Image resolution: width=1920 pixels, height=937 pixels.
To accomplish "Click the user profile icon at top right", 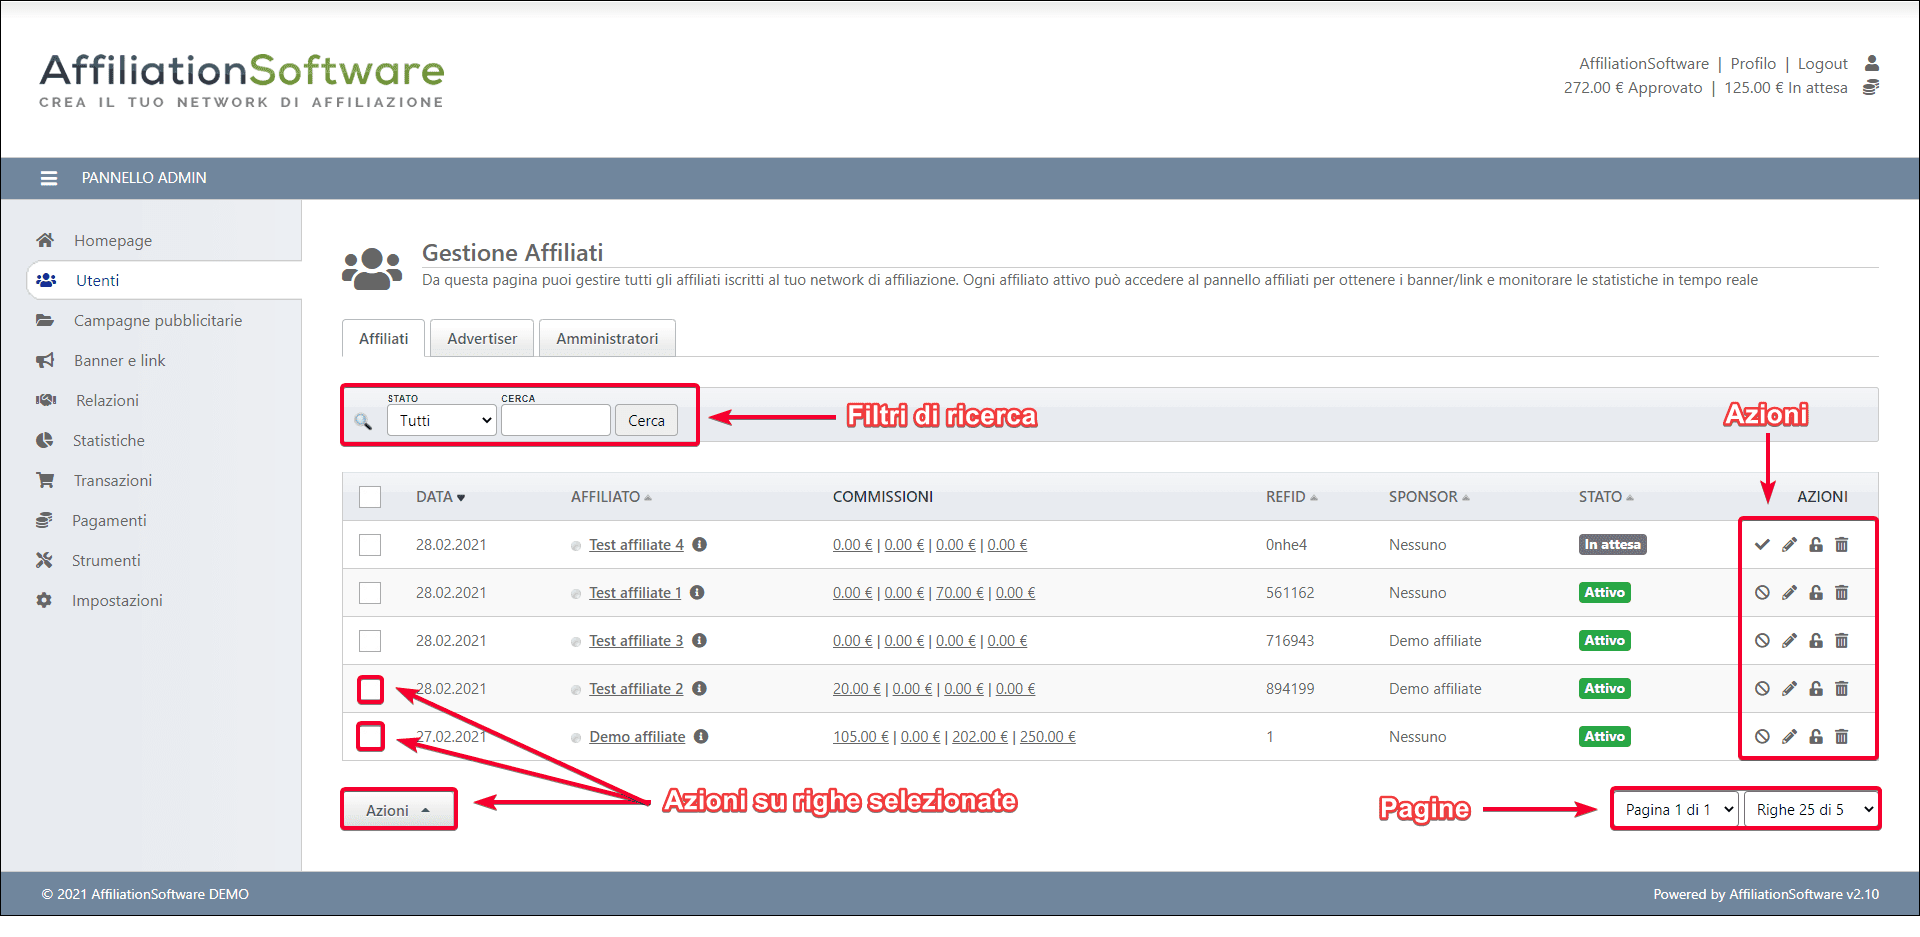I will pos(1871,64).
